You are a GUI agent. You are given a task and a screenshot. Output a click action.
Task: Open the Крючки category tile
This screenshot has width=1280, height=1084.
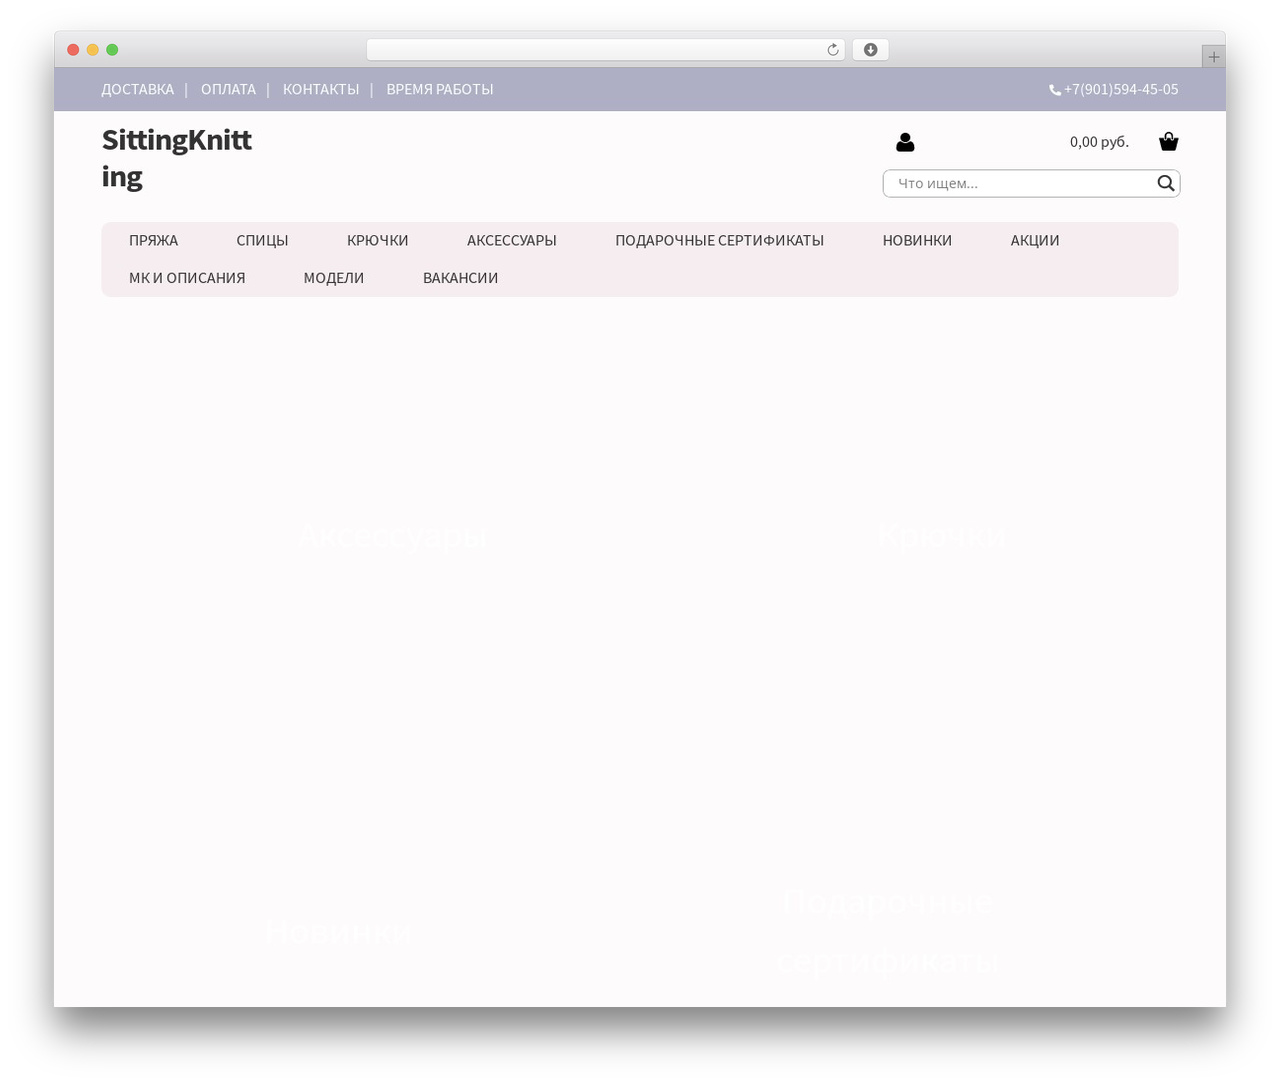pos(941,534)
